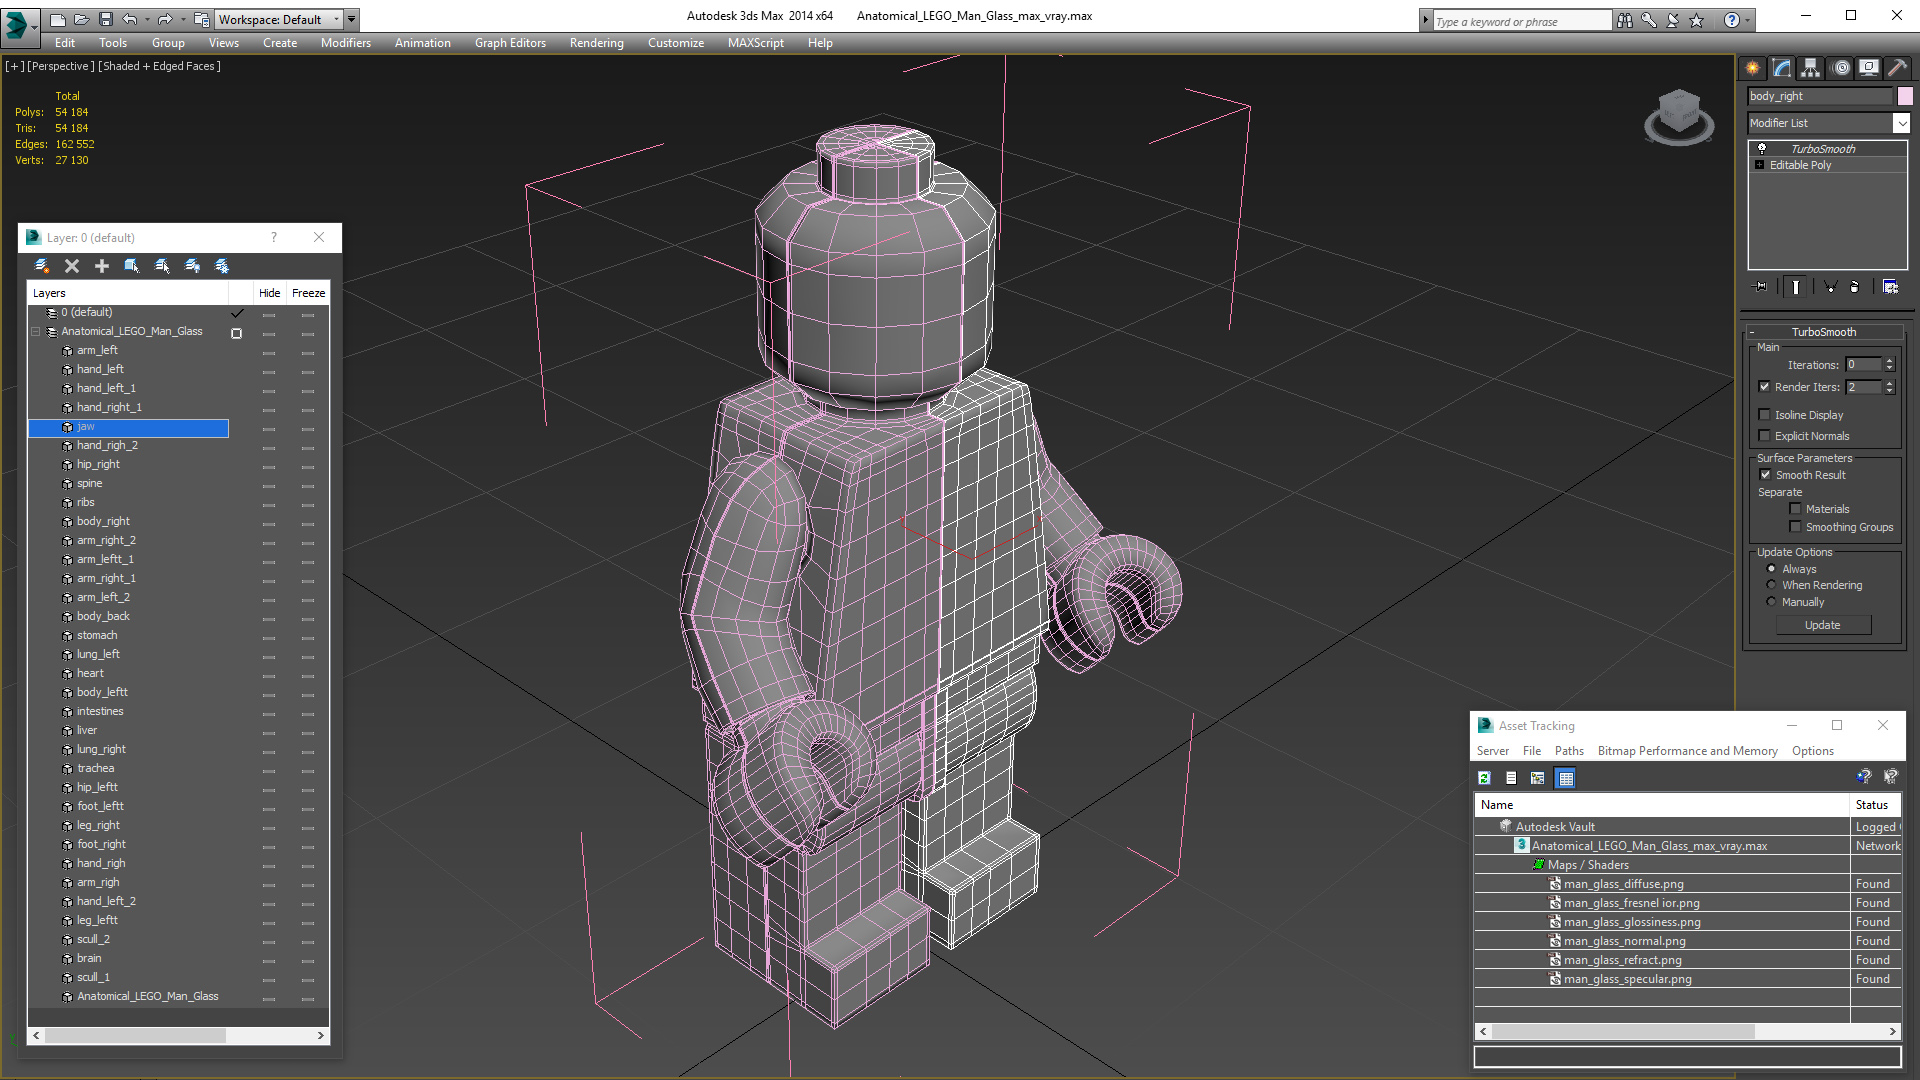Open the Redo history dropdown arrow

click(x=182, y=19)
